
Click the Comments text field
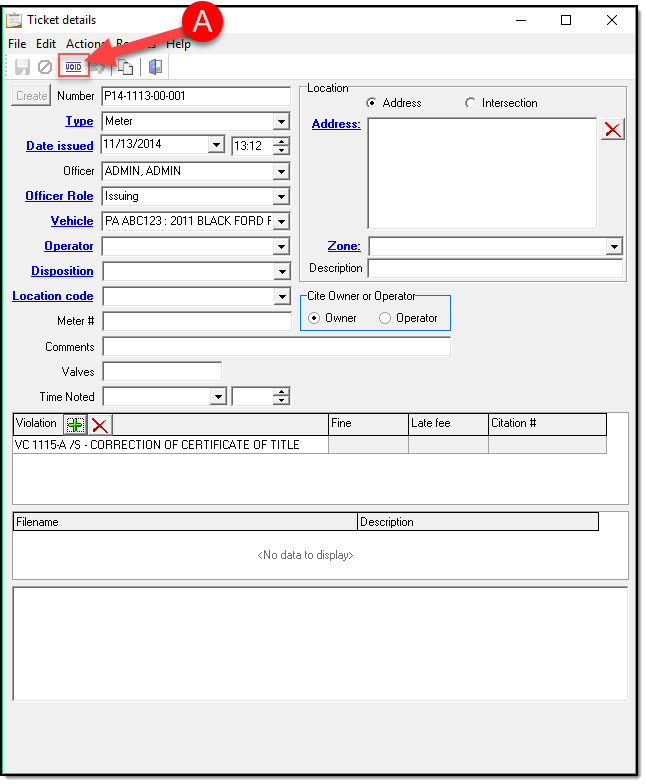pyautogui.click(x=276, y=347)
